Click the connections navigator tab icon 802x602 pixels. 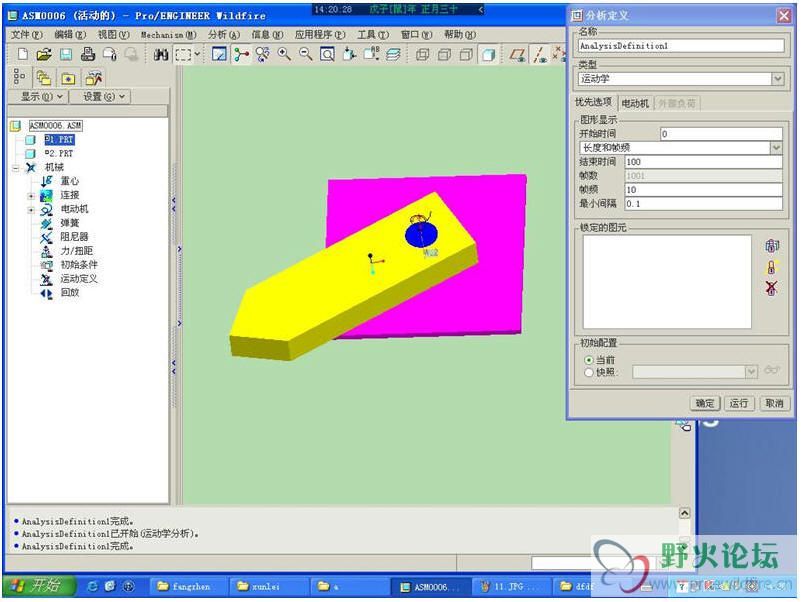[94, 78]
